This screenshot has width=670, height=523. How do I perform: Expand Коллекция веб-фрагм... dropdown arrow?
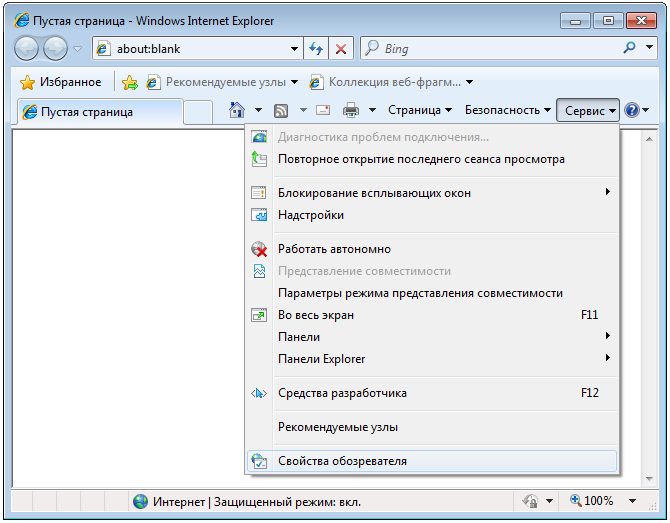pos(470,82)
